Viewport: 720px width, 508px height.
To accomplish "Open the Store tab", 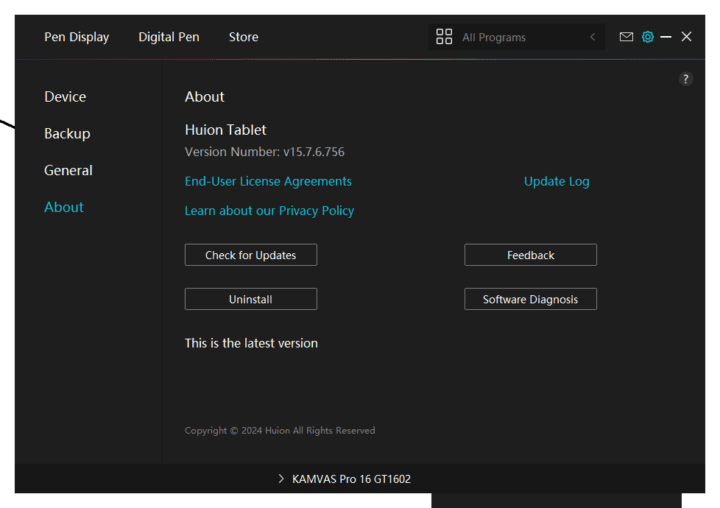I will pyautogui.click(x=243, y=37).
